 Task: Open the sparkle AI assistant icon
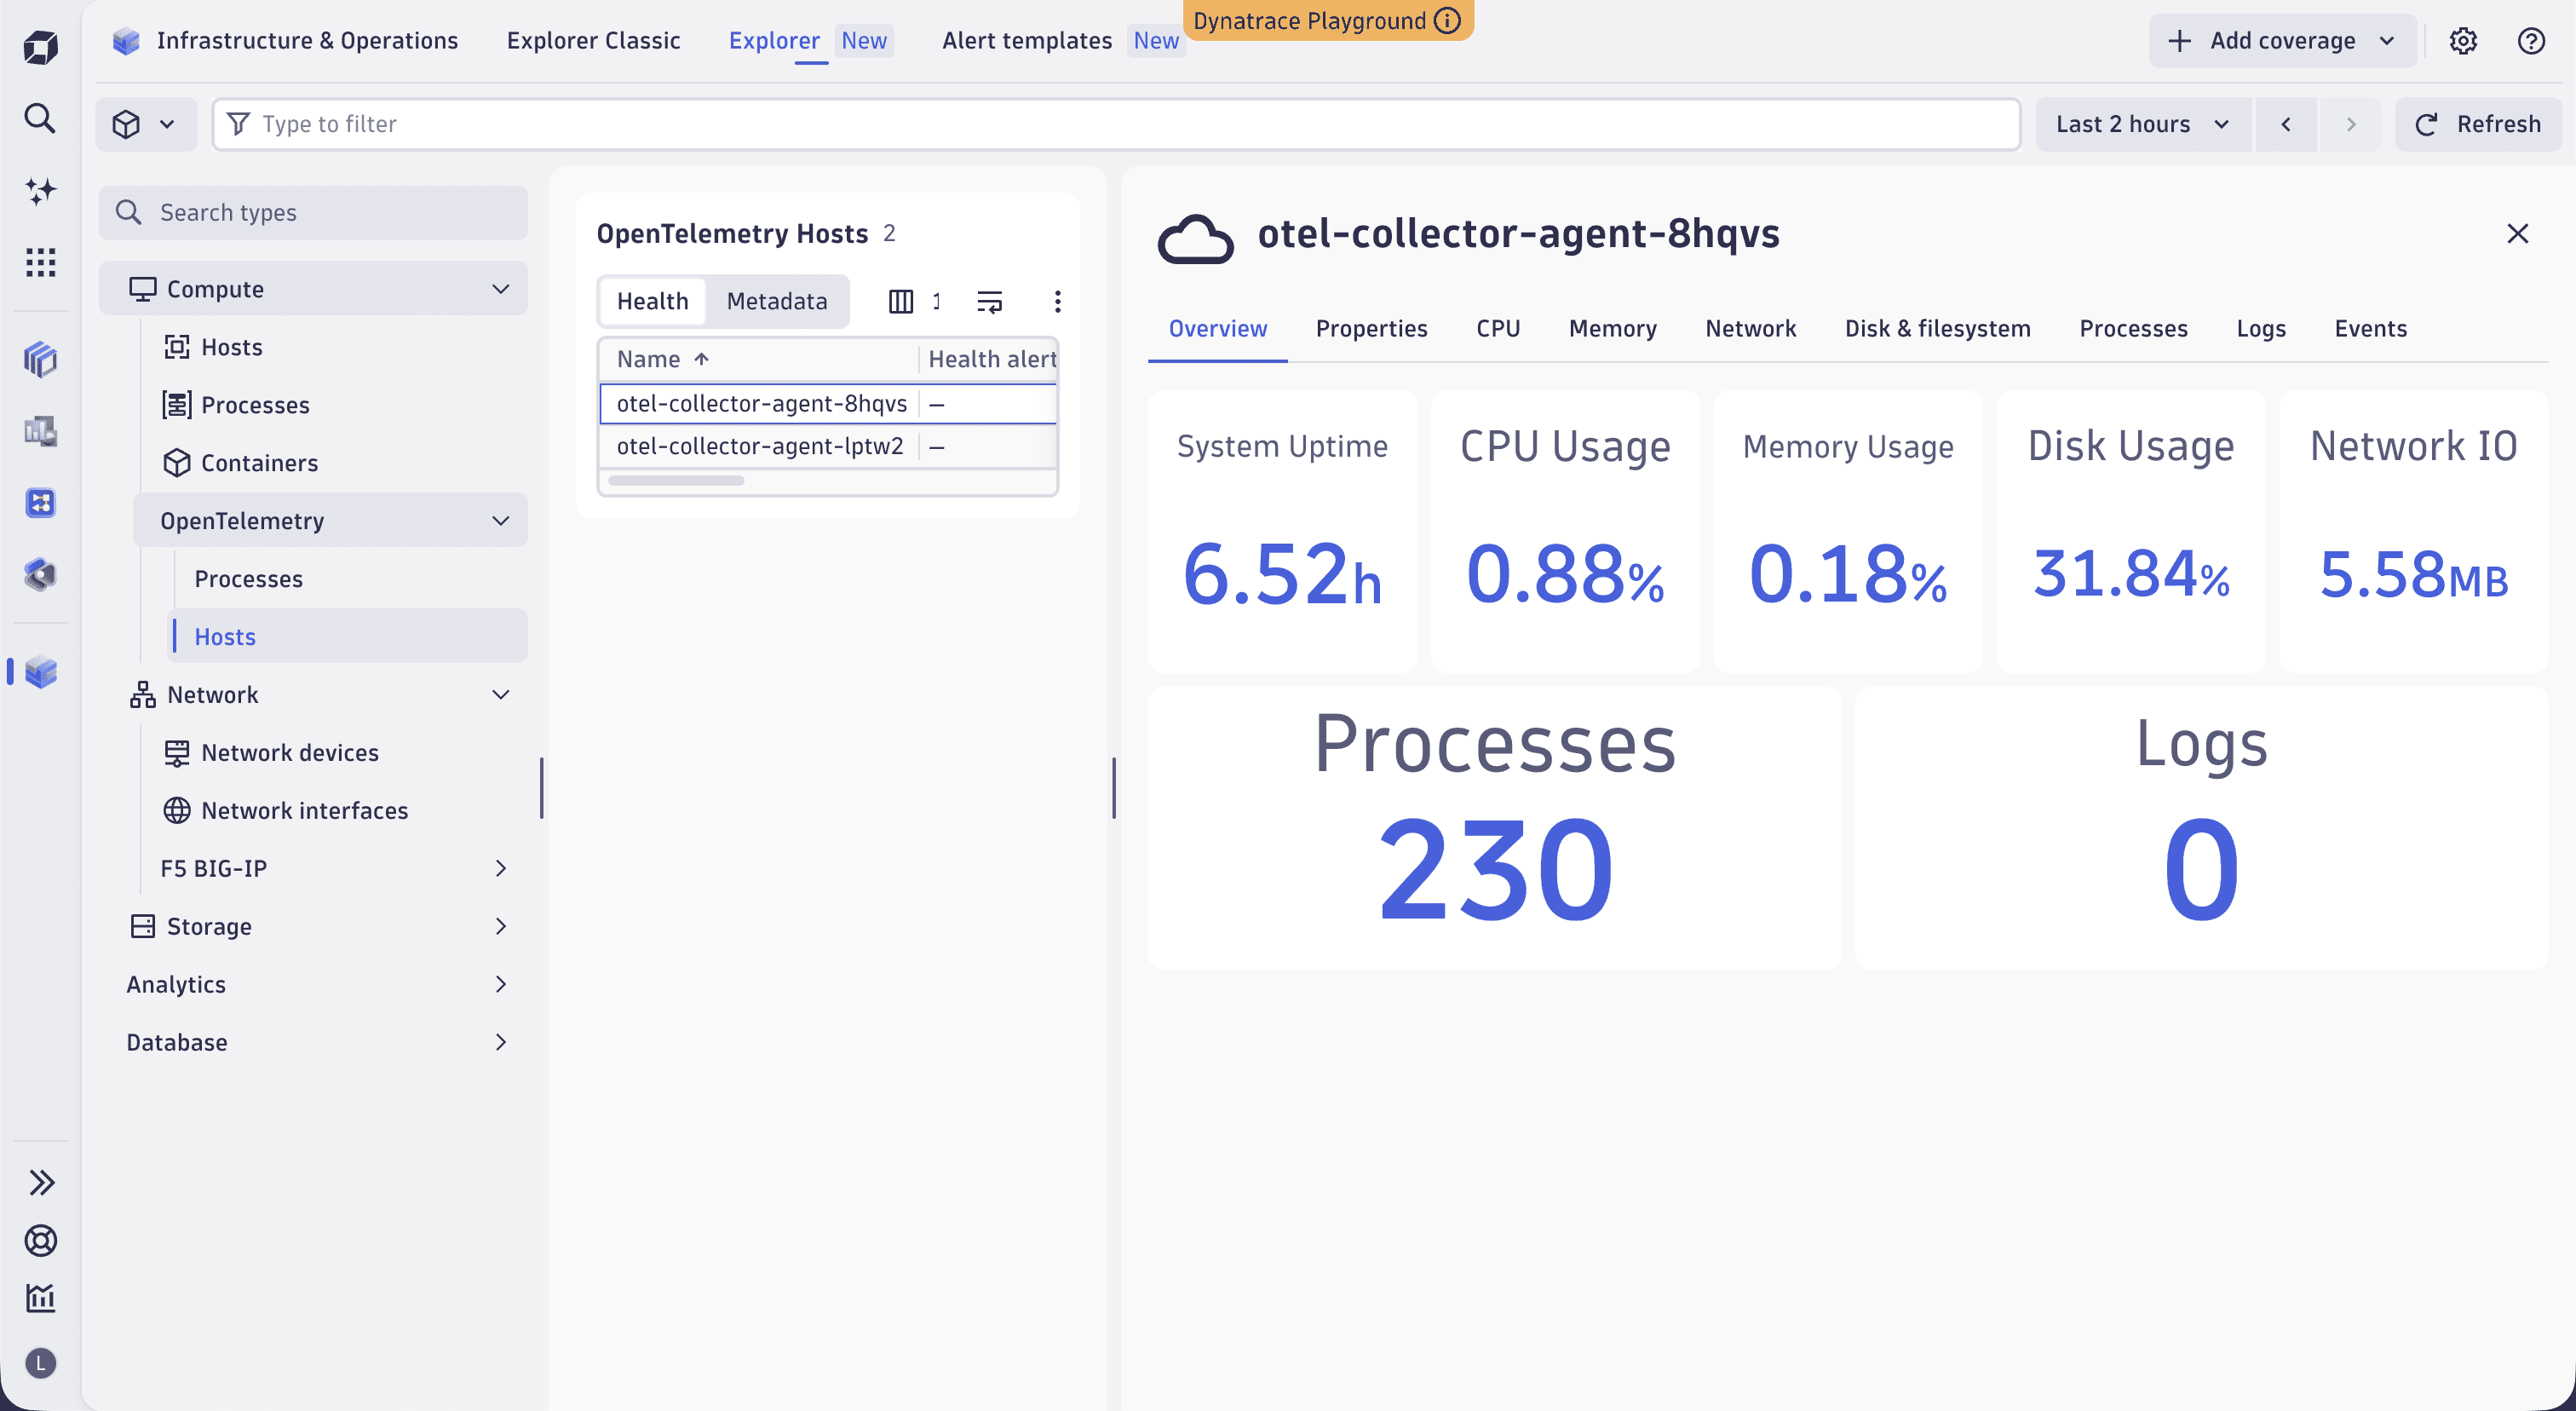pos(40,190)
